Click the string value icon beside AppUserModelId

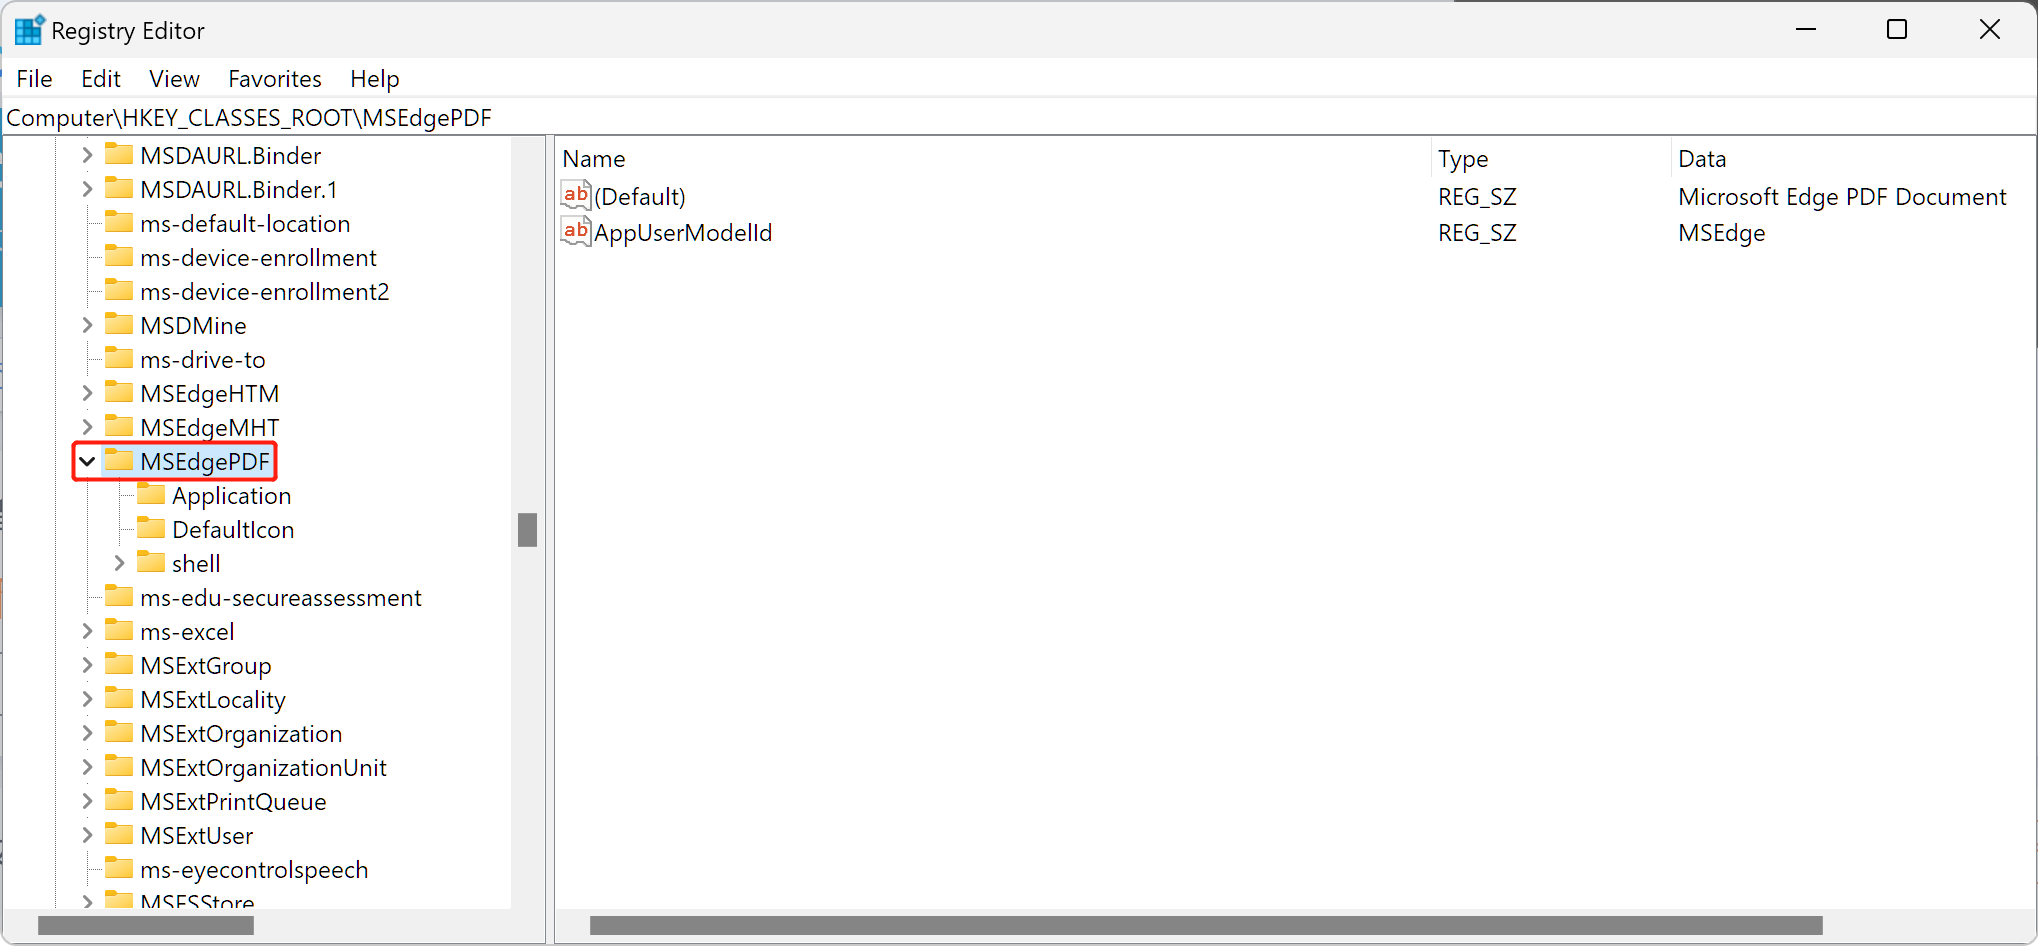coord(576,232)
